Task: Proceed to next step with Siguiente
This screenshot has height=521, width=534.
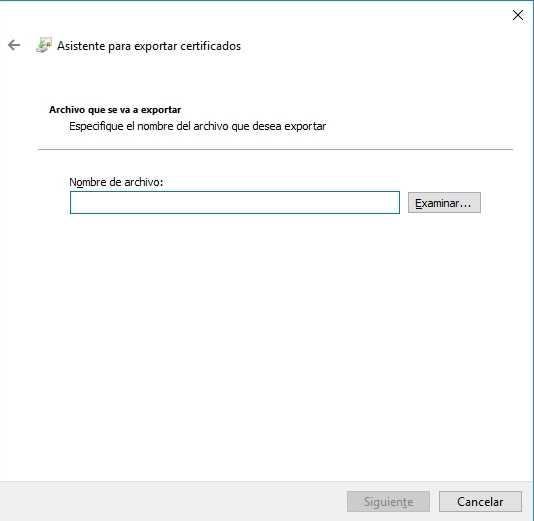Action: click(388, 501)
